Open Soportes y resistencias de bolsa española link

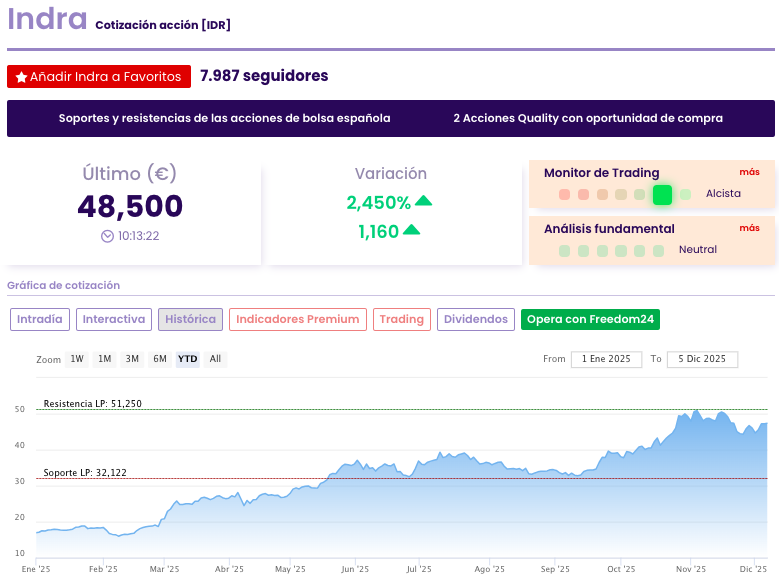(x=225, y=118)
